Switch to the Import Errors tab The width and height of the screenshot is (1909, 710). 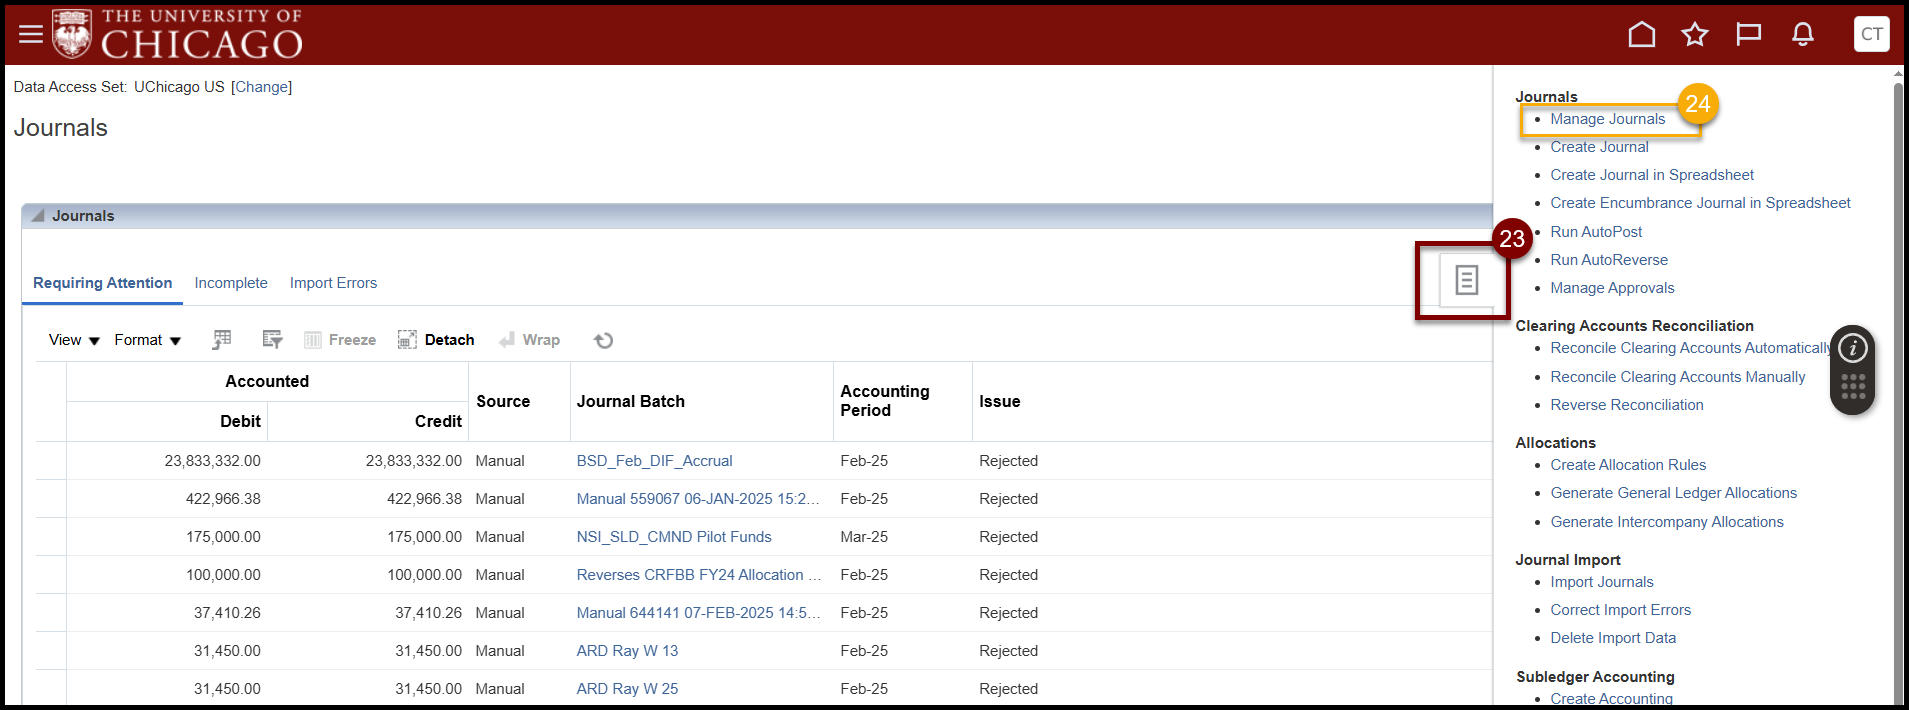(333, 283)
